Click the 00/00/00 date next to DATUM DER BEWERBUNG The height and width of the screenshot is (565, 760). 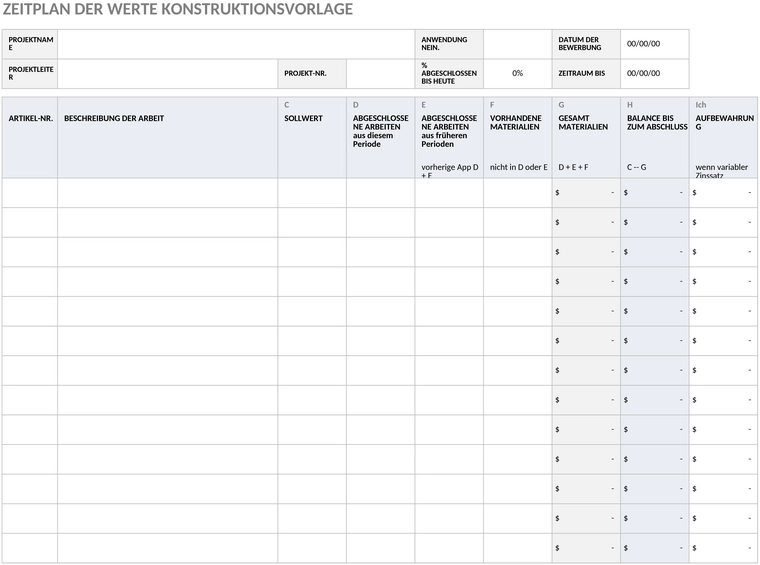tap(643, 44)
